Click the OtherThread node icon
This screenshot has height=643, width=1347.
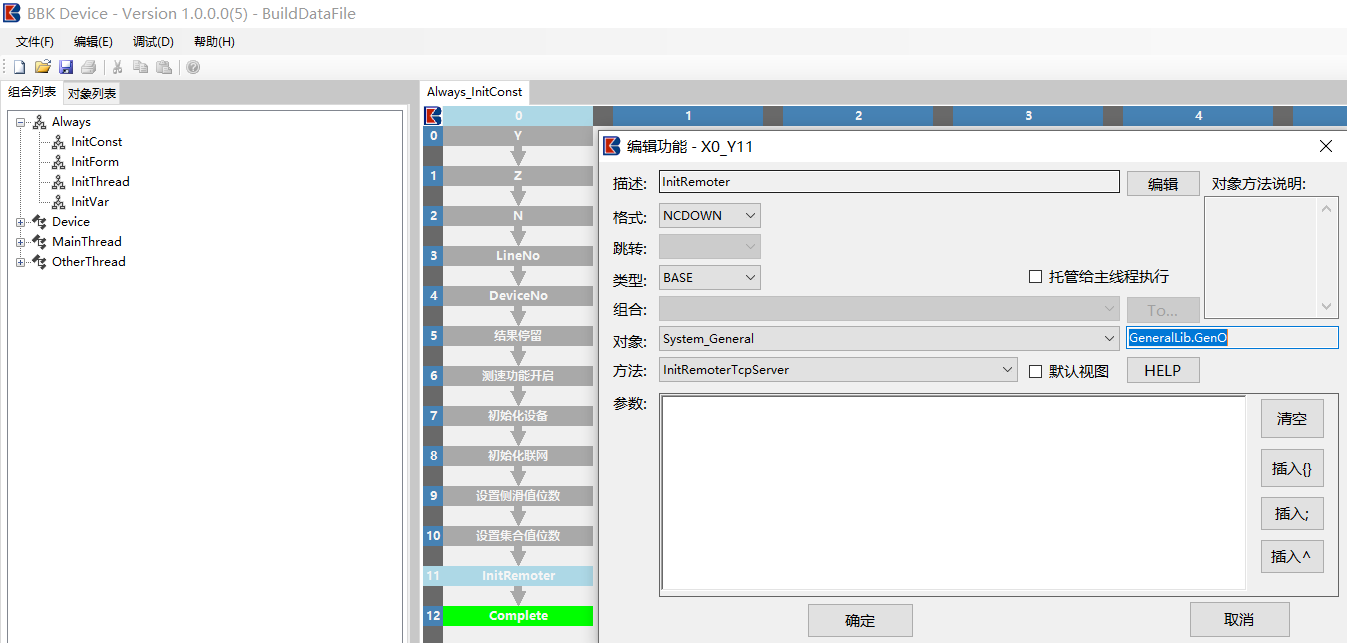[x=39, y=262]
